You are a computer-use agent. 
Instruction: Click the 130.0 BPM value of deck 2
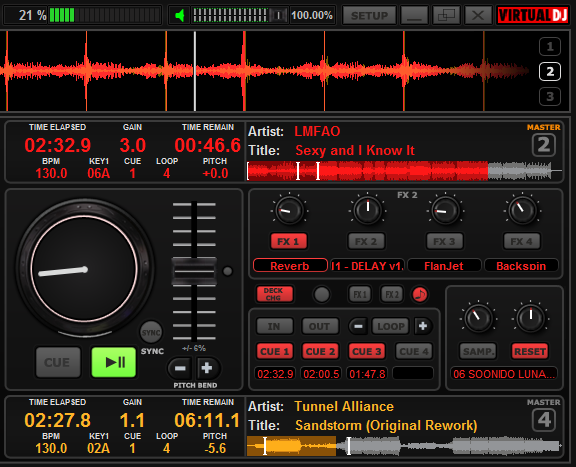click(51, 173)
